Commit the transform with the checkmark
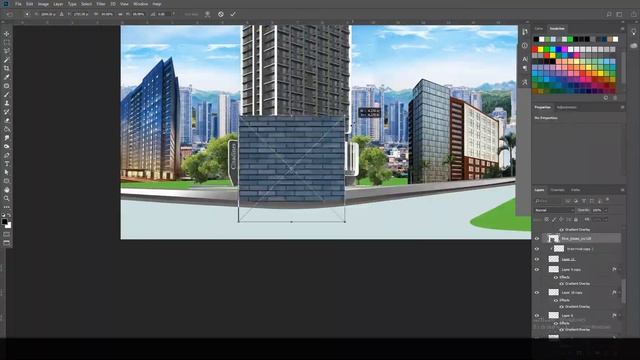Viewport: 640px width, 360px height. 233,14
